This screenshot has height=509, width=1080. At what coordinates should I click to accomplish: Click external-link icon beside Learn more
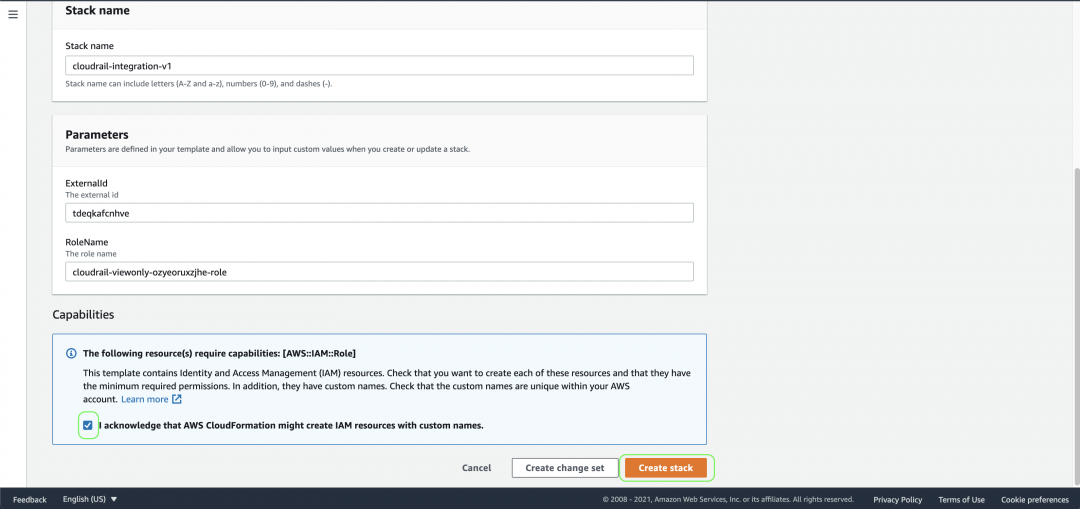point(177,399)
